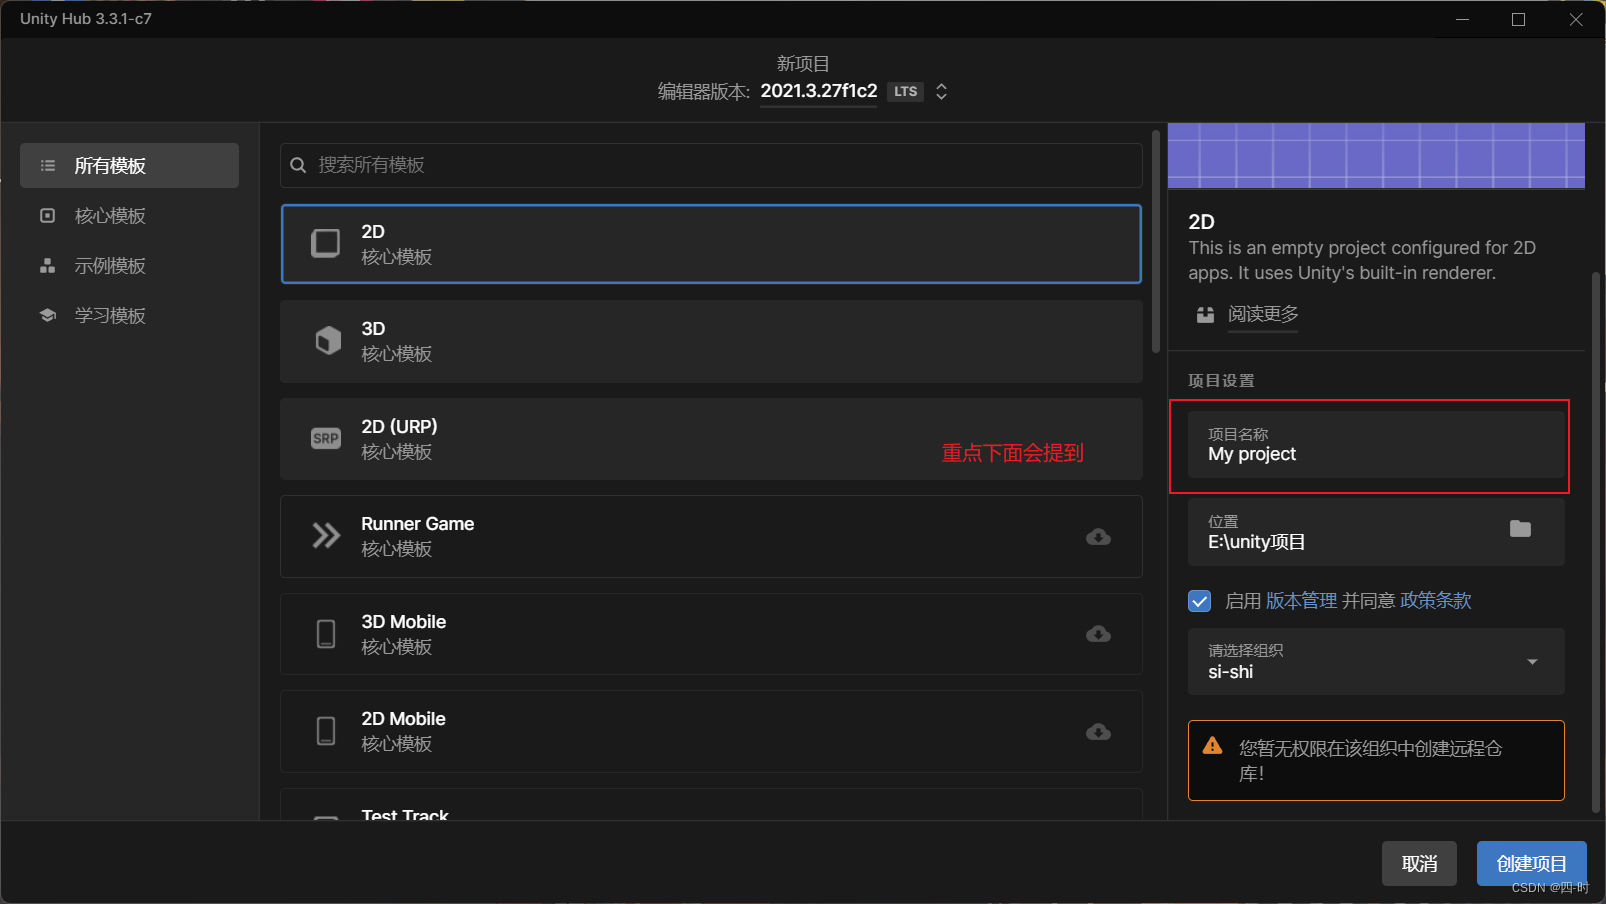Maximize the Unity Hub window
Screen dimensions: 1606x904
pyautogui.click(x=1518, y=19)
